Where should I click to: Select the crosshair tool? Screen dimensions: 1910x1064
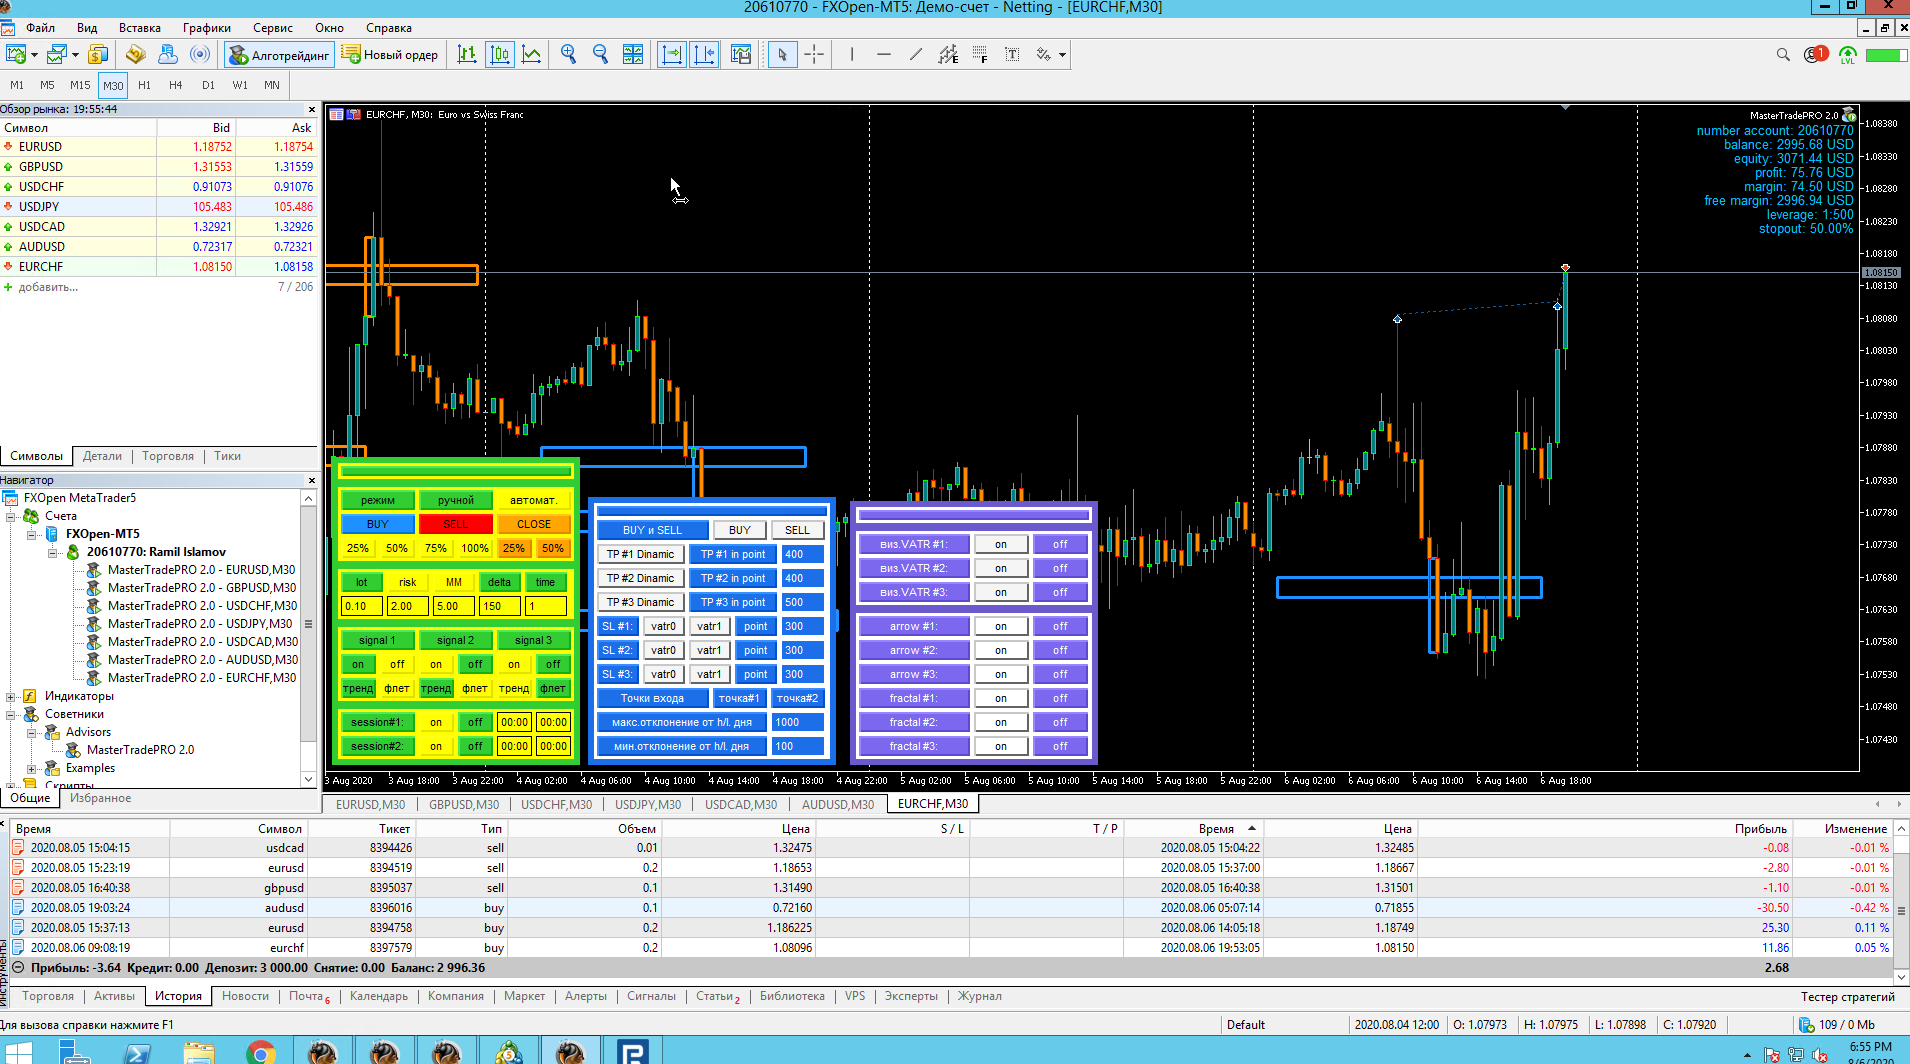pos(815,55)
